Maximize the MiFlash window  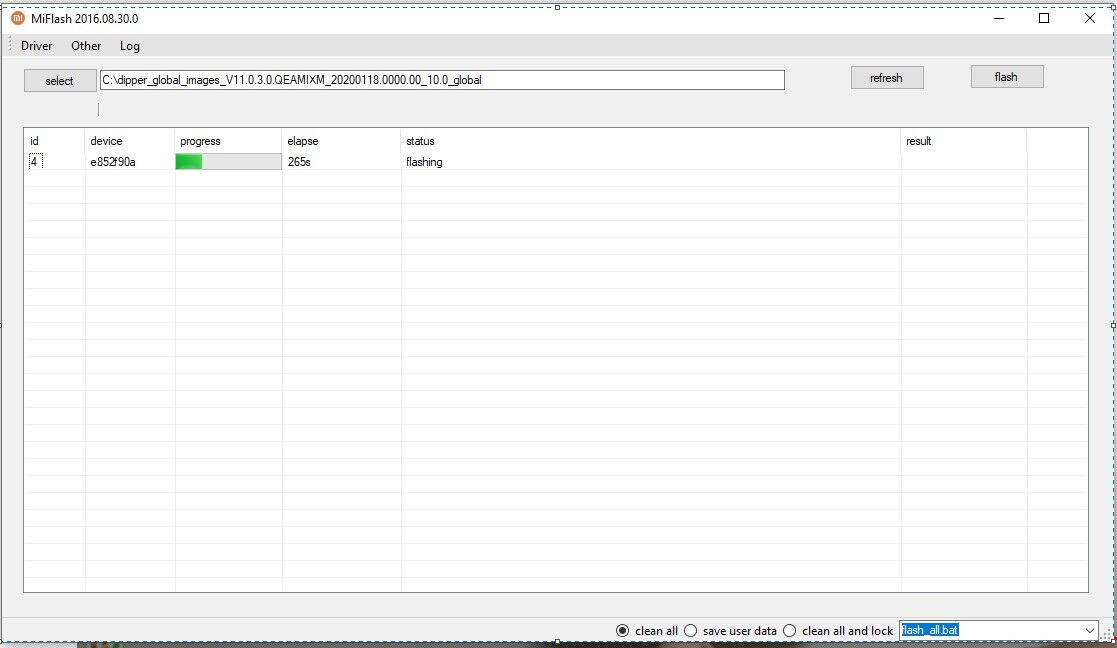tap(1044, 19)
